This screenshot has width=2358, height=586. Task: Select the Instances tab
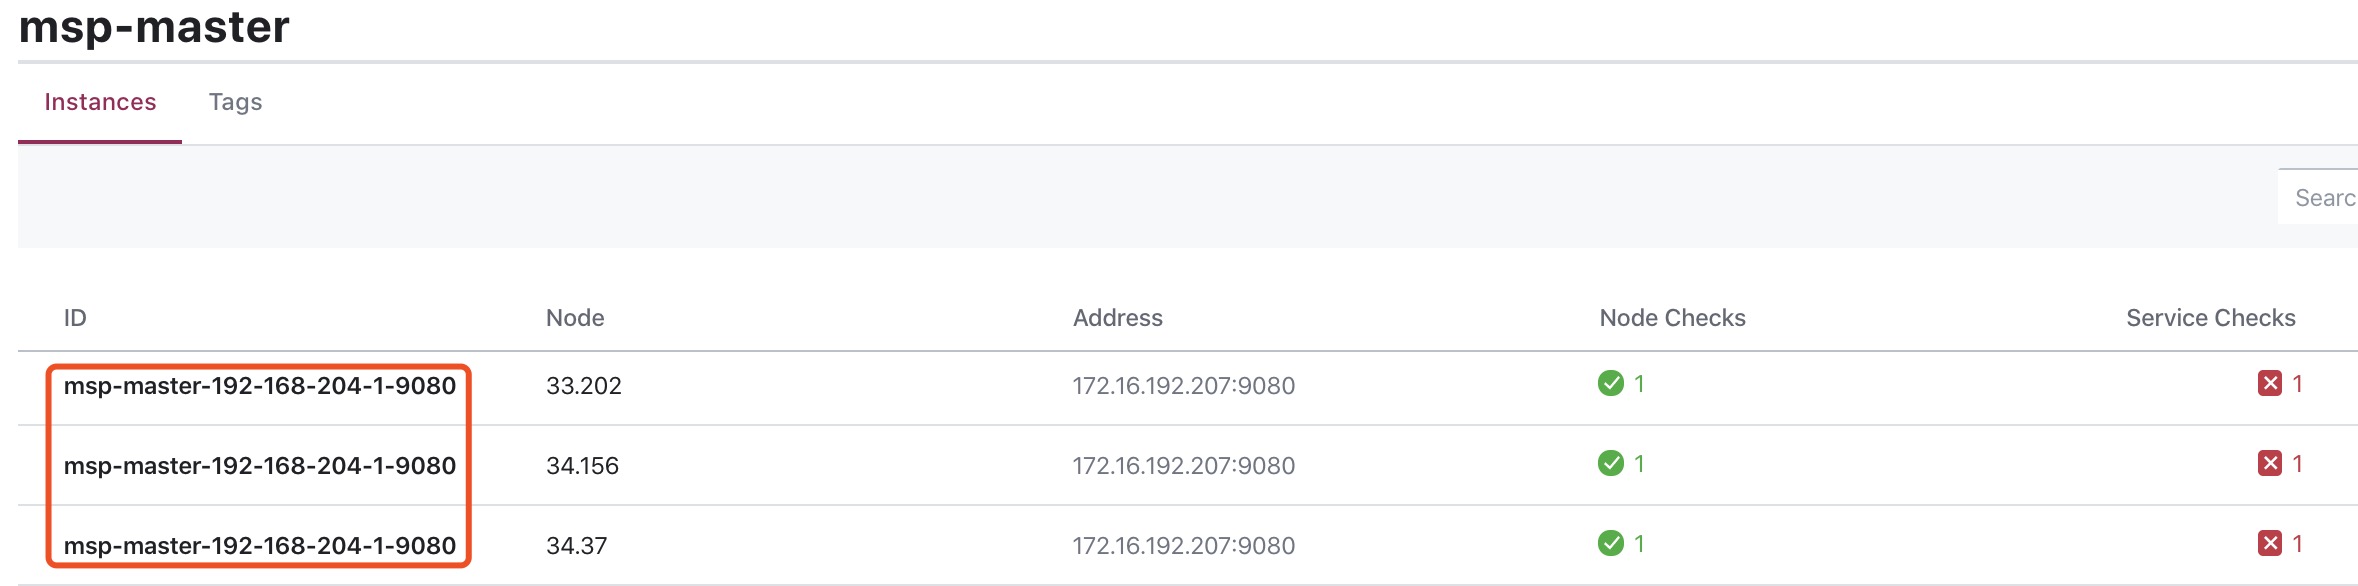pyautogui.click(x=99, y=102)
